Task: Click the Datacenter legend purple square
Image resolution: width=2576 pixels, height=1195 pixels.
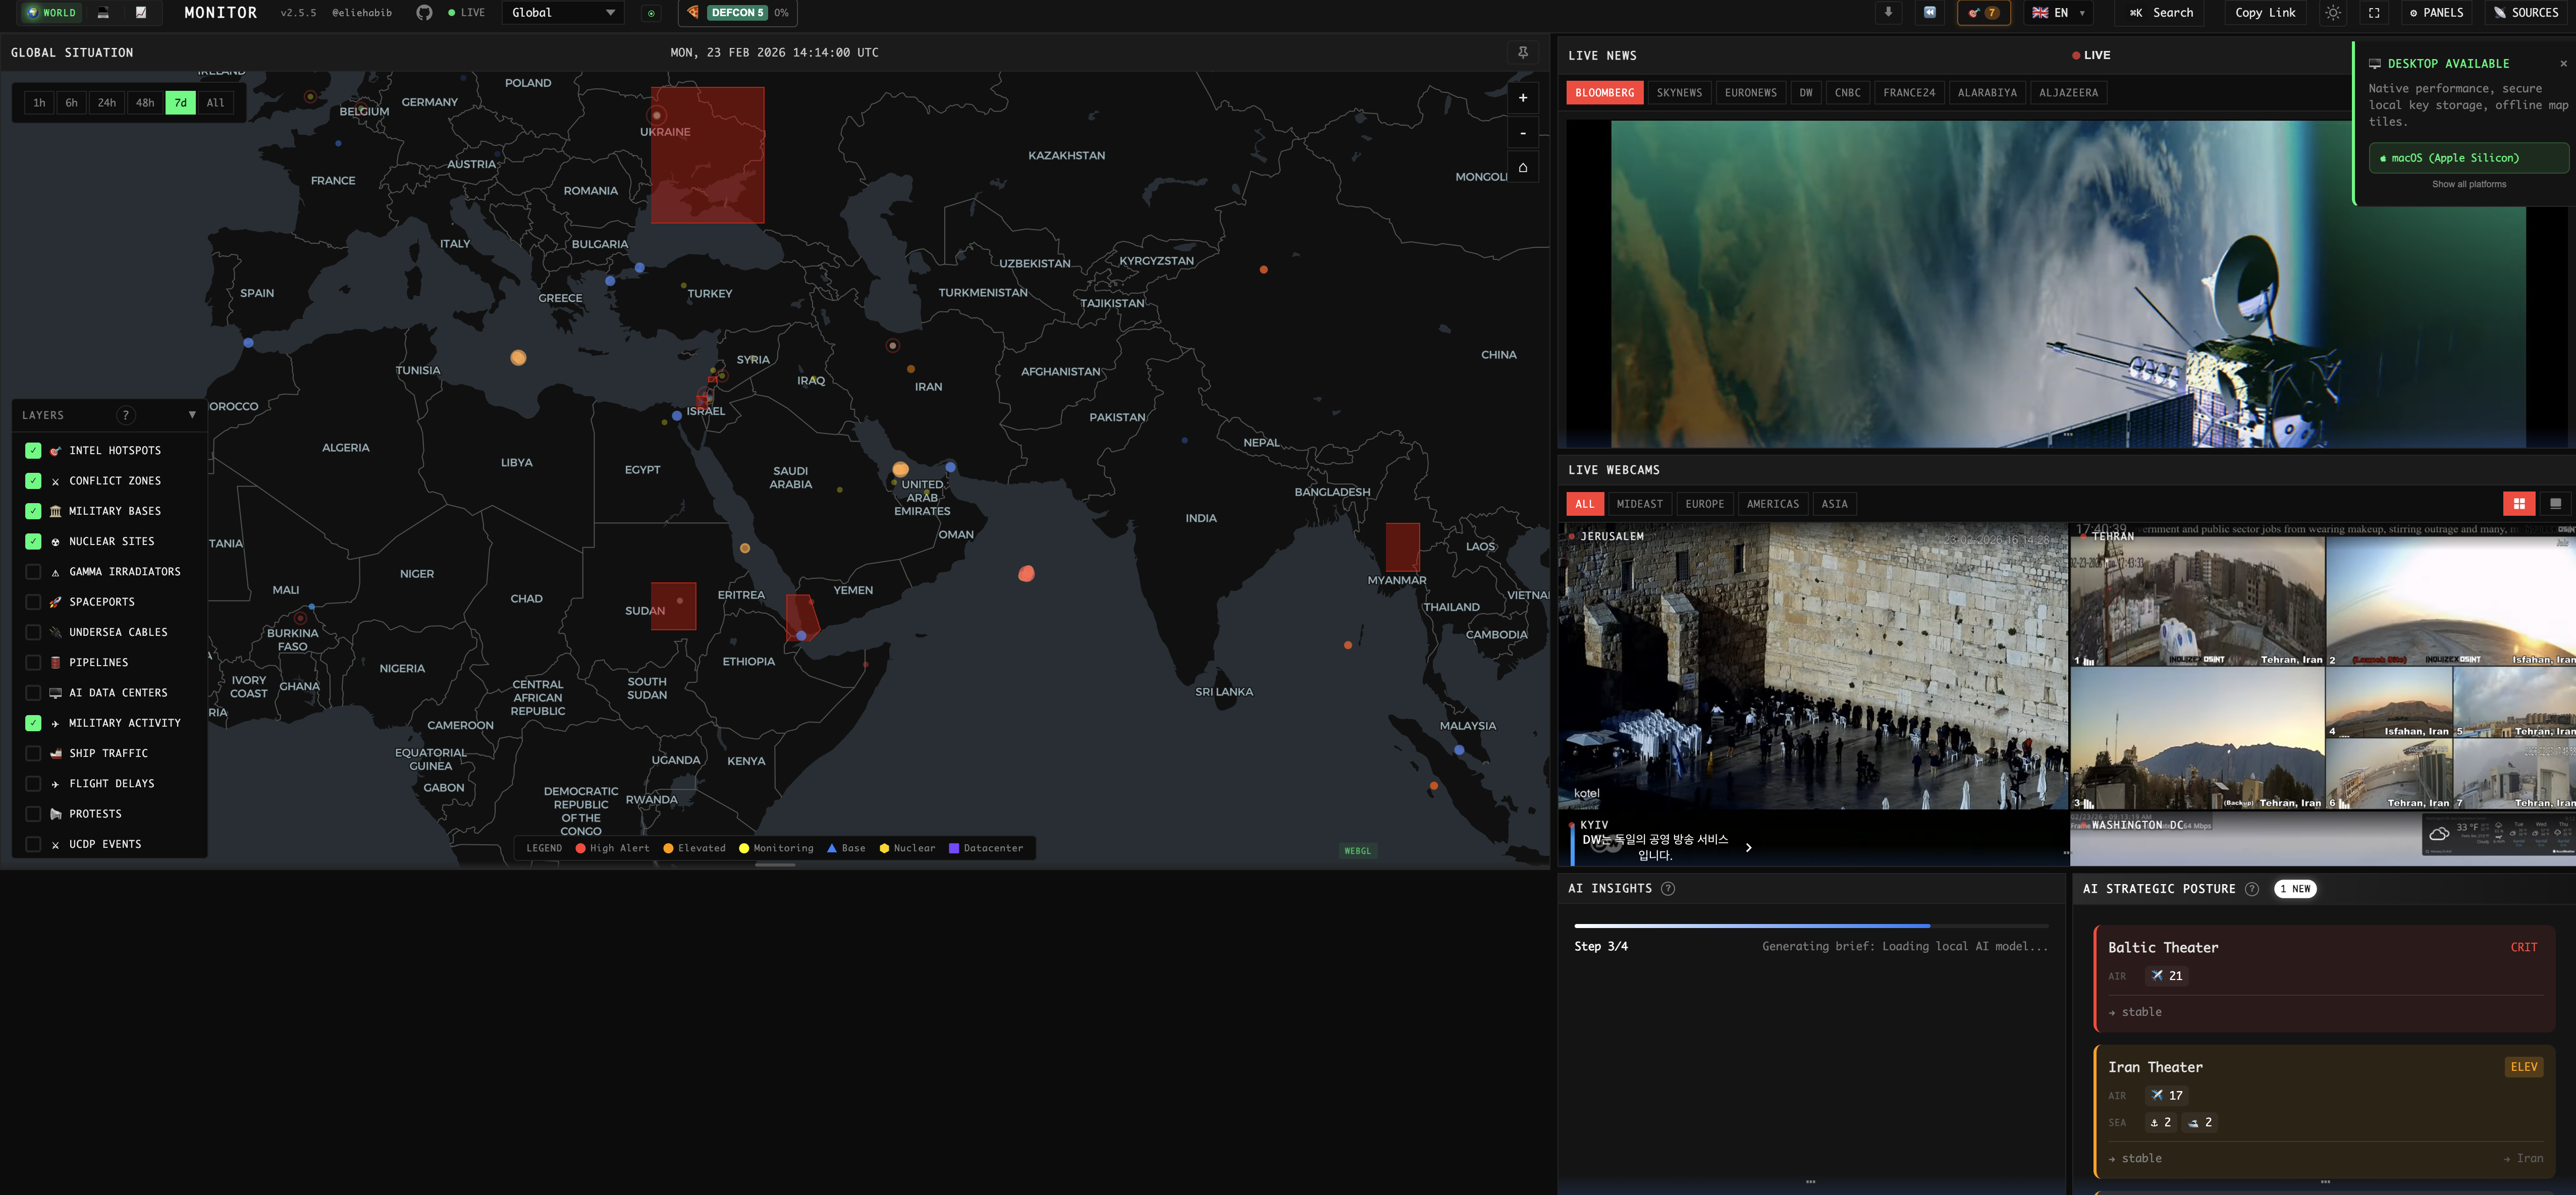Action: [953, 849]
